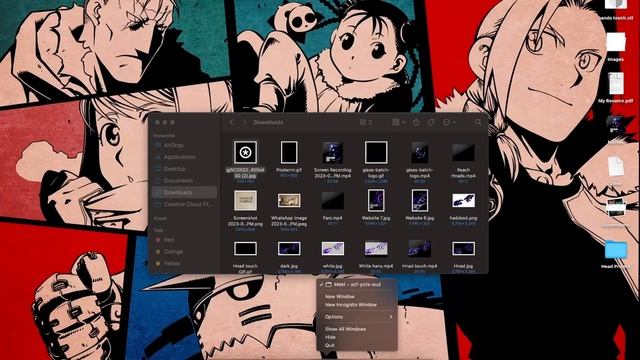Select the glass-batch-logo.mp4 file
This screenshot has width=640, height=360.
(420, 152)
